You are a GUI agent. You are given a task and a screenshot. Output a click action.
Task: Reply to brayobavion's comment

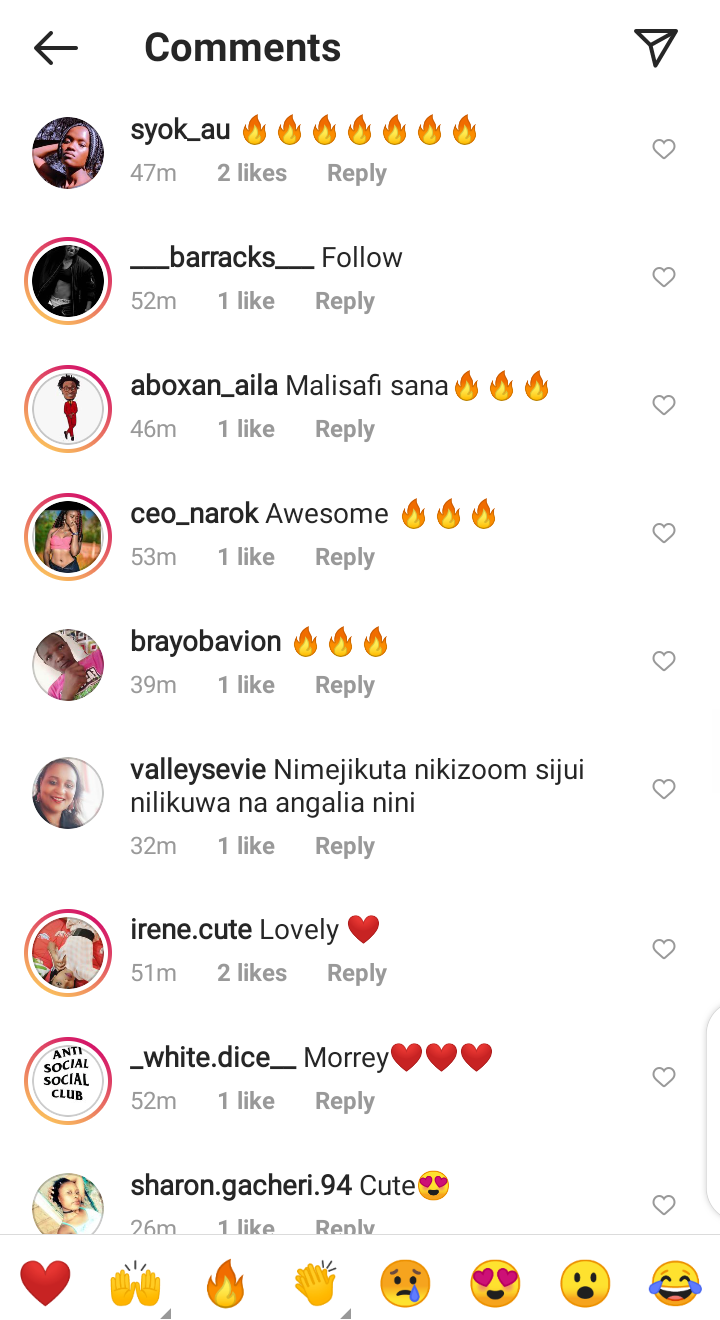pyautogui.click(x=345, y=685)
